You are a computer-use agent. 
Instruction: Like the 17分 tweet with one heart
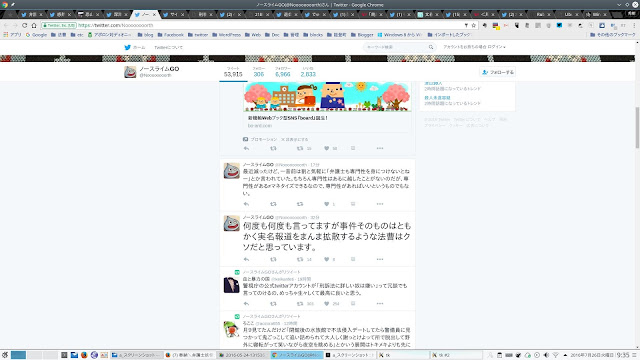pos(327,204)
